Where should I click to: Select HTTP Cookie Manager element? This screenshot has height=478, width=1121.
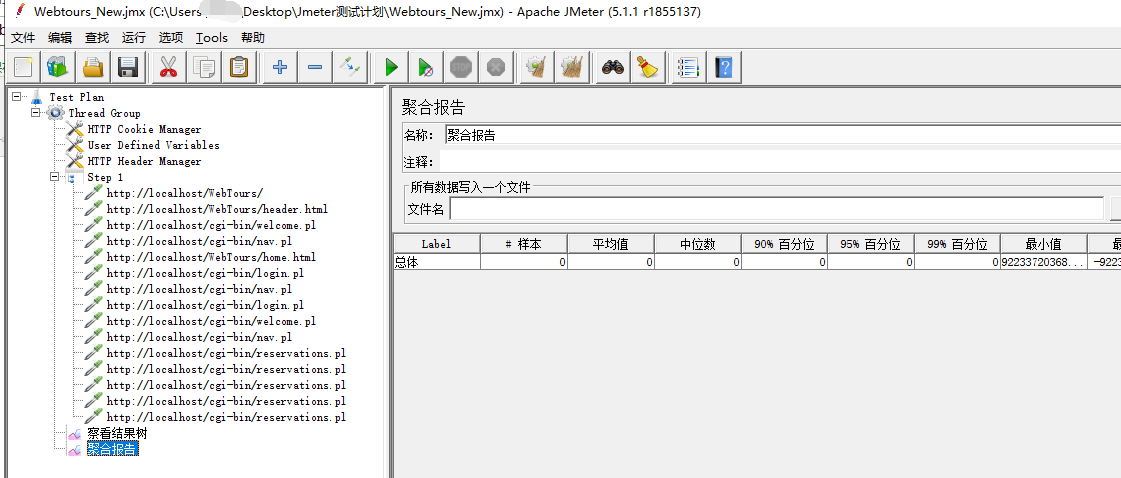tap(144, 129)
